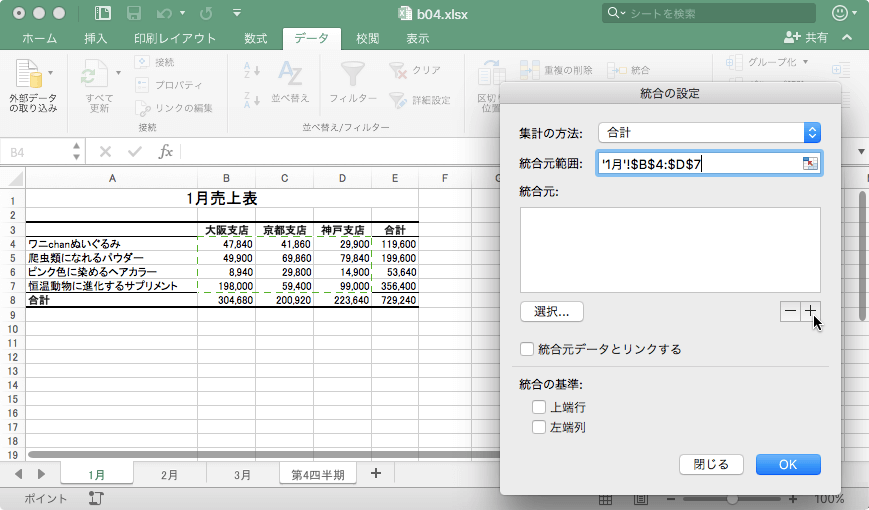Sort ascending with the A-Z icon

tap(252, 70)
